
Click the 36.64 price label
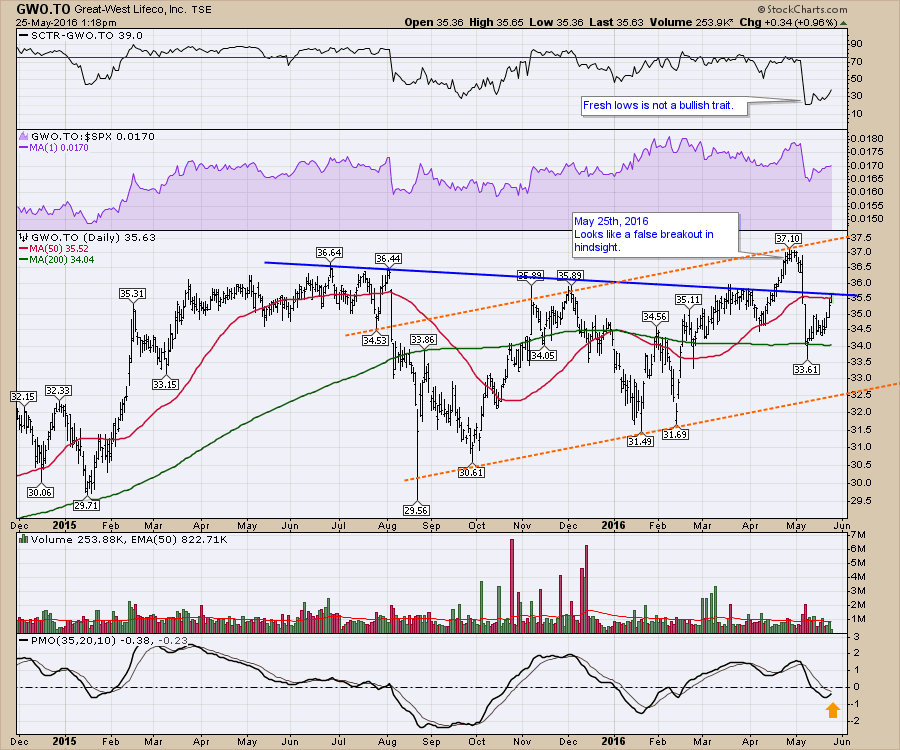(329, 252)
